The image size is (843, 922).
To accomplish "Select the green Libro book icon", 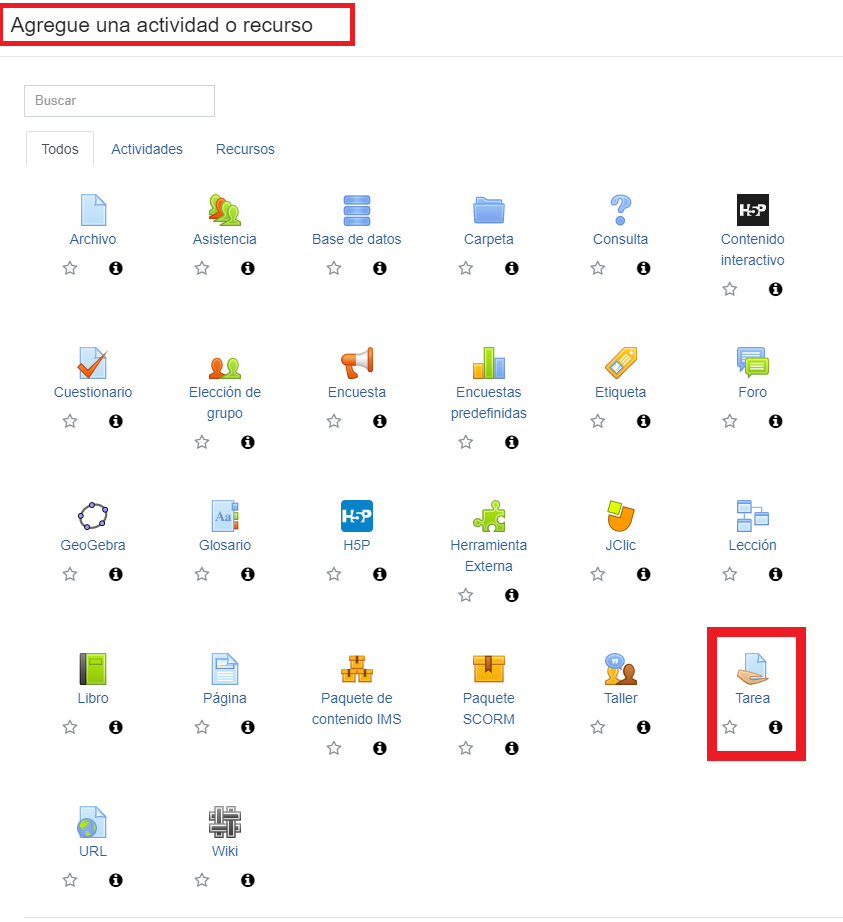I will click(x=93, y=669).
